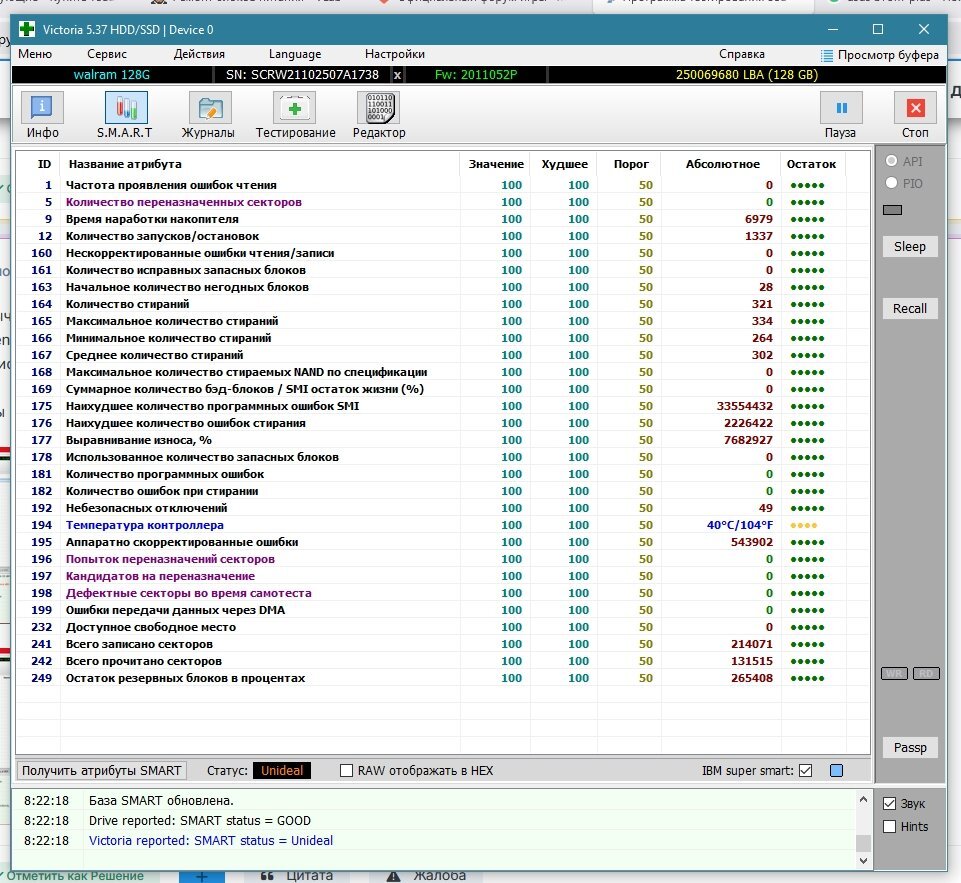Uncheck the IBM super smart checkbox
The width and height of the screenshot is (961, 883).
pos(805,771)
